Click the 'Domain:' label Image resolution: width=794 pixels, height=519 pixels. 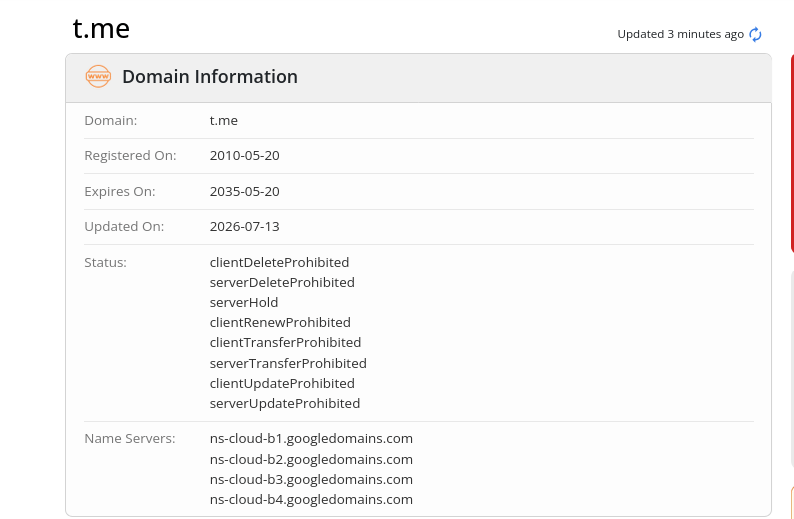(x=110, y=121)
